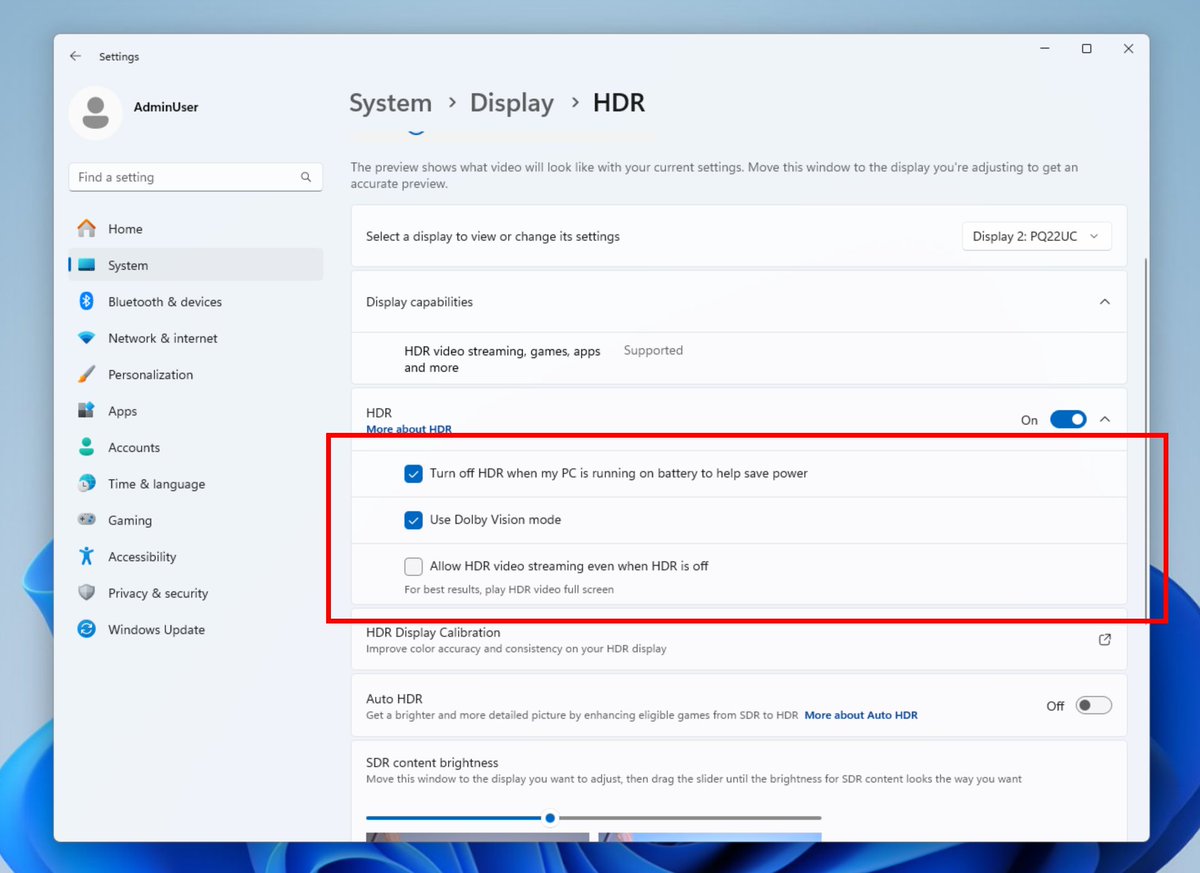The image size is (1200, 873).
Task: Select Display in the breadcrumb navigation
Action: pos(512,103)
